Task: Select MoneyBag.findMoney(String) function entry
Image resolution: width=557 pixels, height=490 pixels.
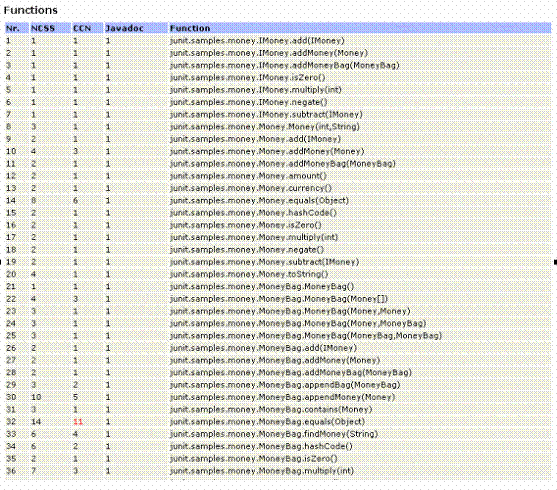Action: pyautogui.click(x=274, y=434)
